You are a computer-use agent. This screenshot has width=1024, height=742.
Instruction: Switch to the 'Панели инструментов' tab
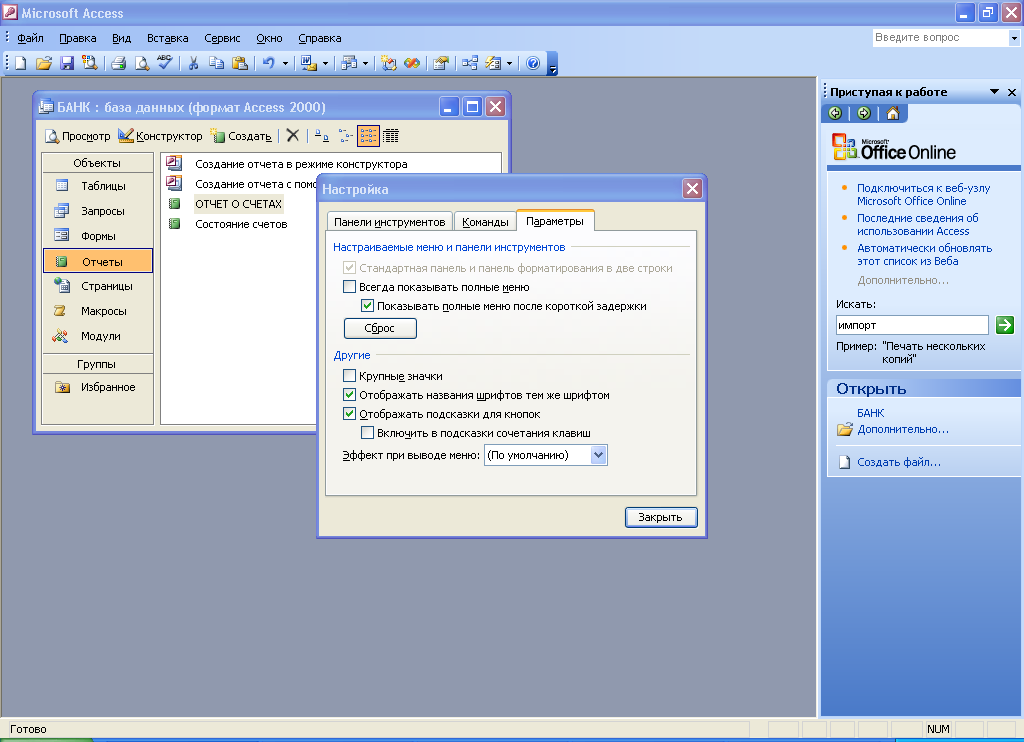click(389, 222)
